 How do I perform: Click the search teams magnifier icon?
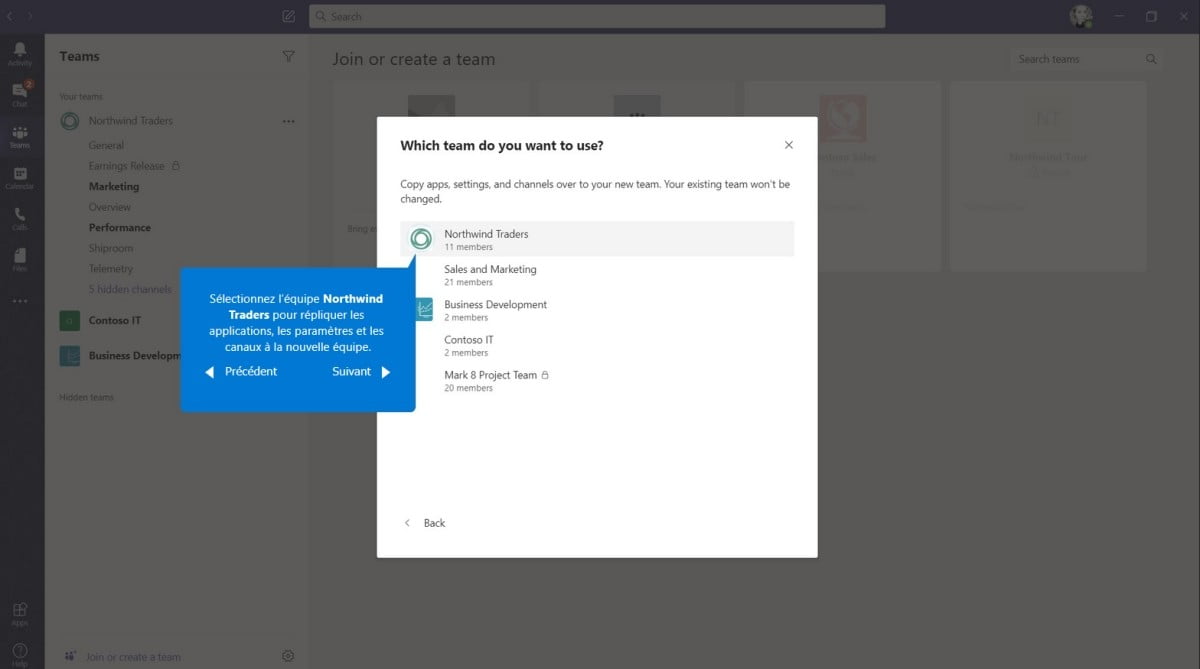(1151, 59)
